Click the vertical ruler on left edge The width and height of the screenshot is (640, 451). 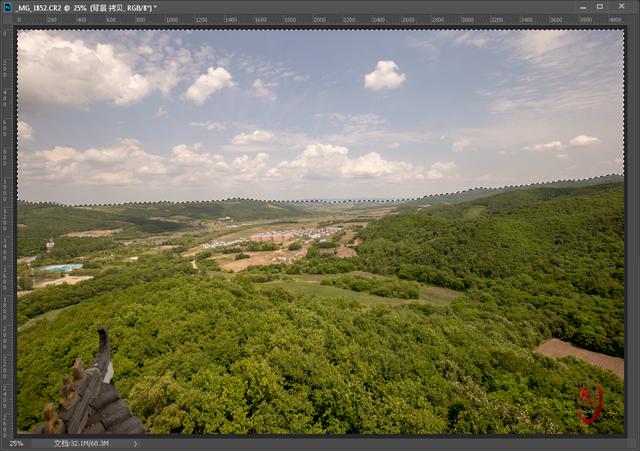pyautogui.click(x=7, y=231)
